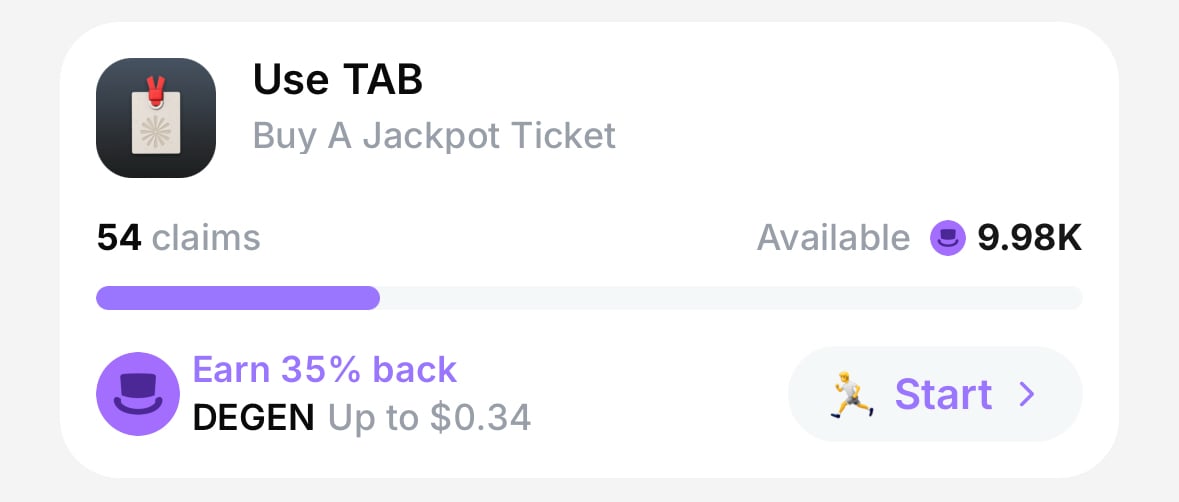
Task: Click the word "claims"
Action: coord(206,239)
